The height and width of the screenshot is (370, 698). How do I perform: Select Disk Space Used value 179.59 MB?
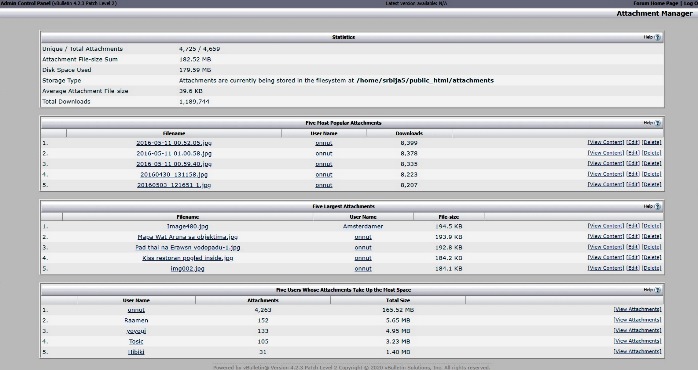[x=195, y=70]
